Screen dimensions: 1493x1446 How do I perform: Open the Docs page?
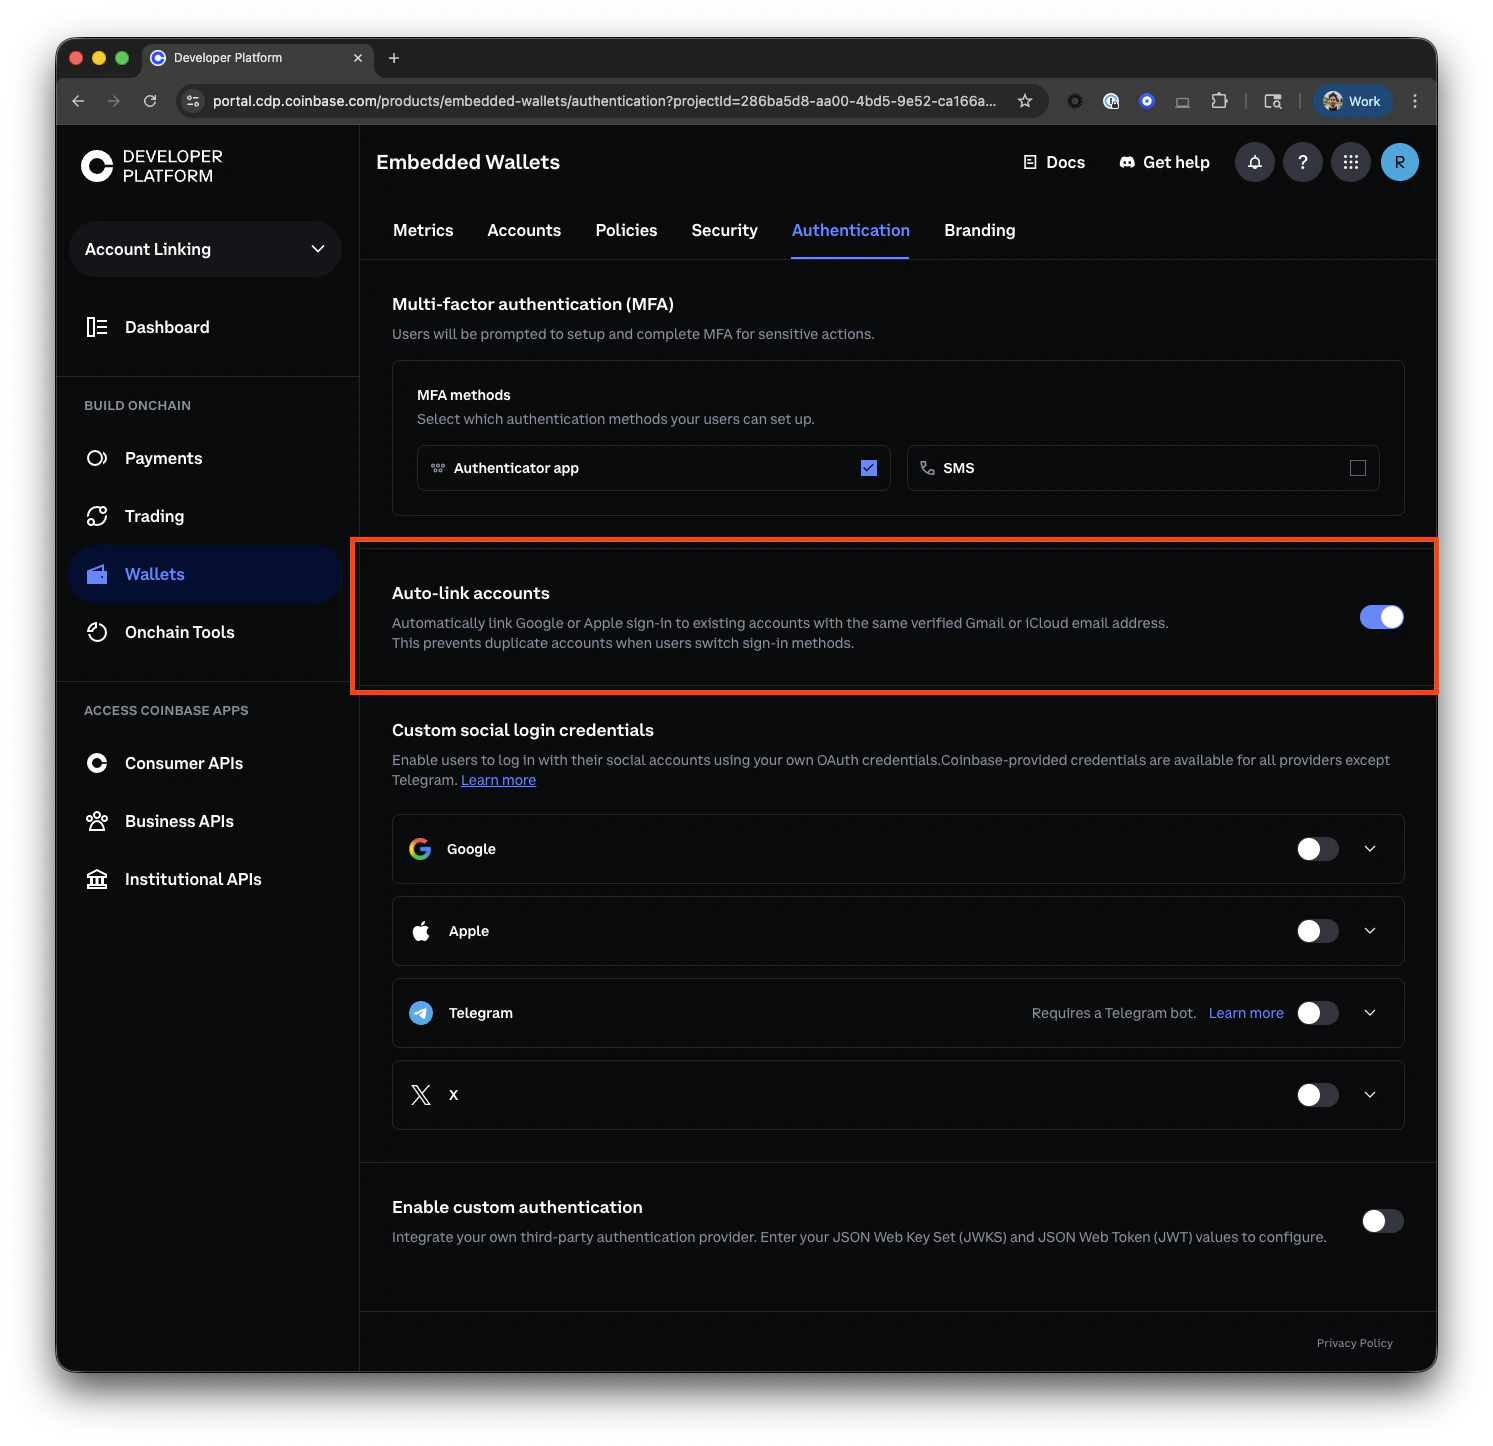click(x=1054, y=161)
